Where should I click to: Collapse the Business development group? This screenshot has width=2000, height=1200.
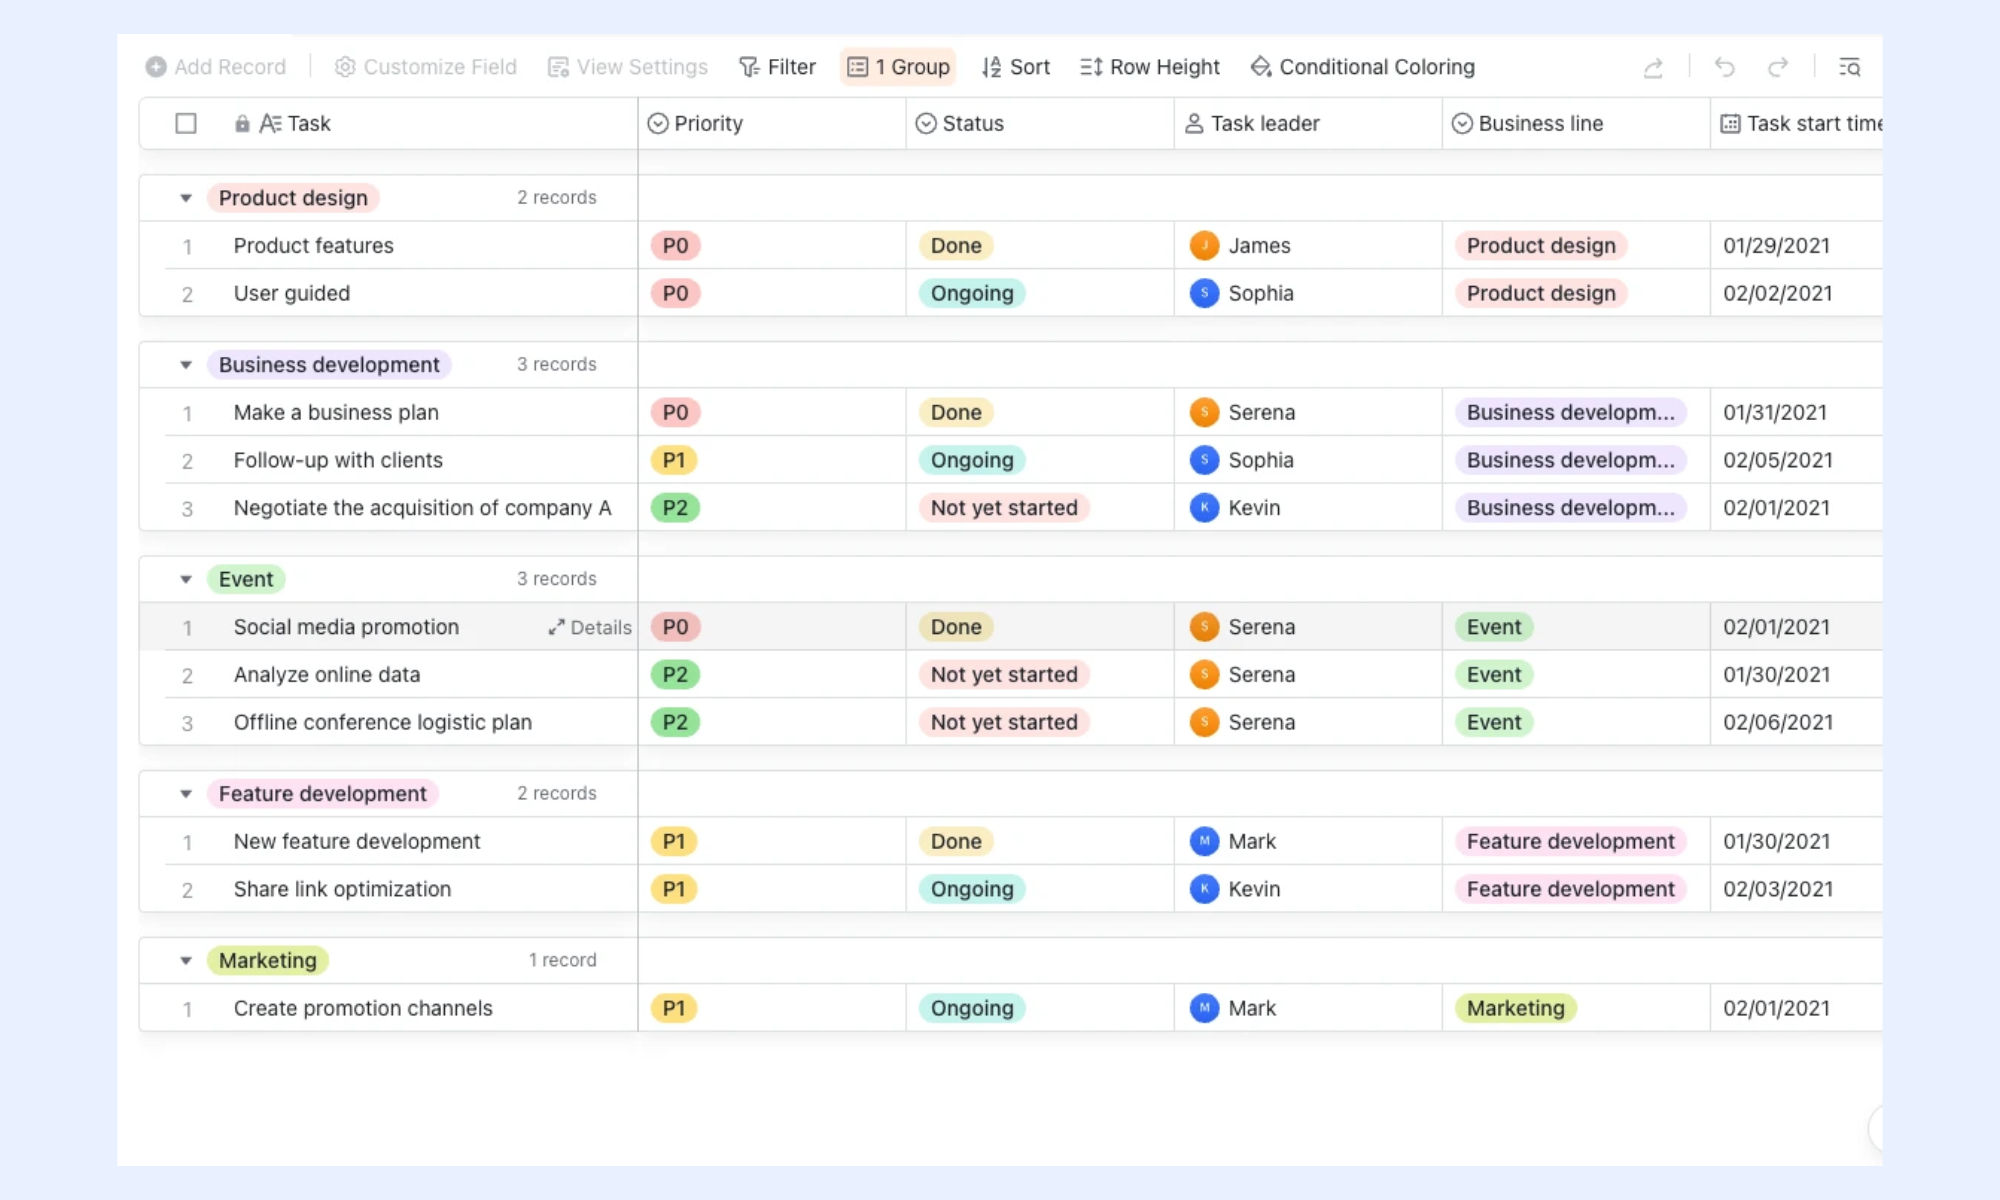click(x=186, y=365)
